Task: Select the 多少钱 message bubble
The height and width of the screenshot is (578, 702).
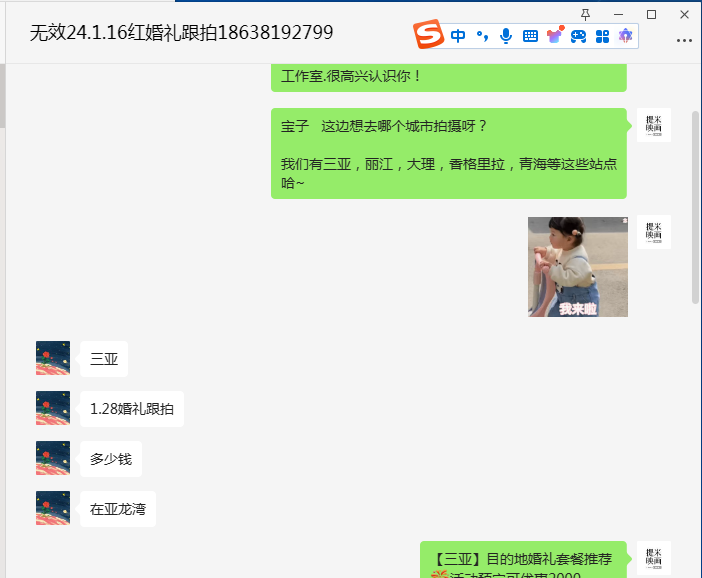Action: click(x=111, y=459)
